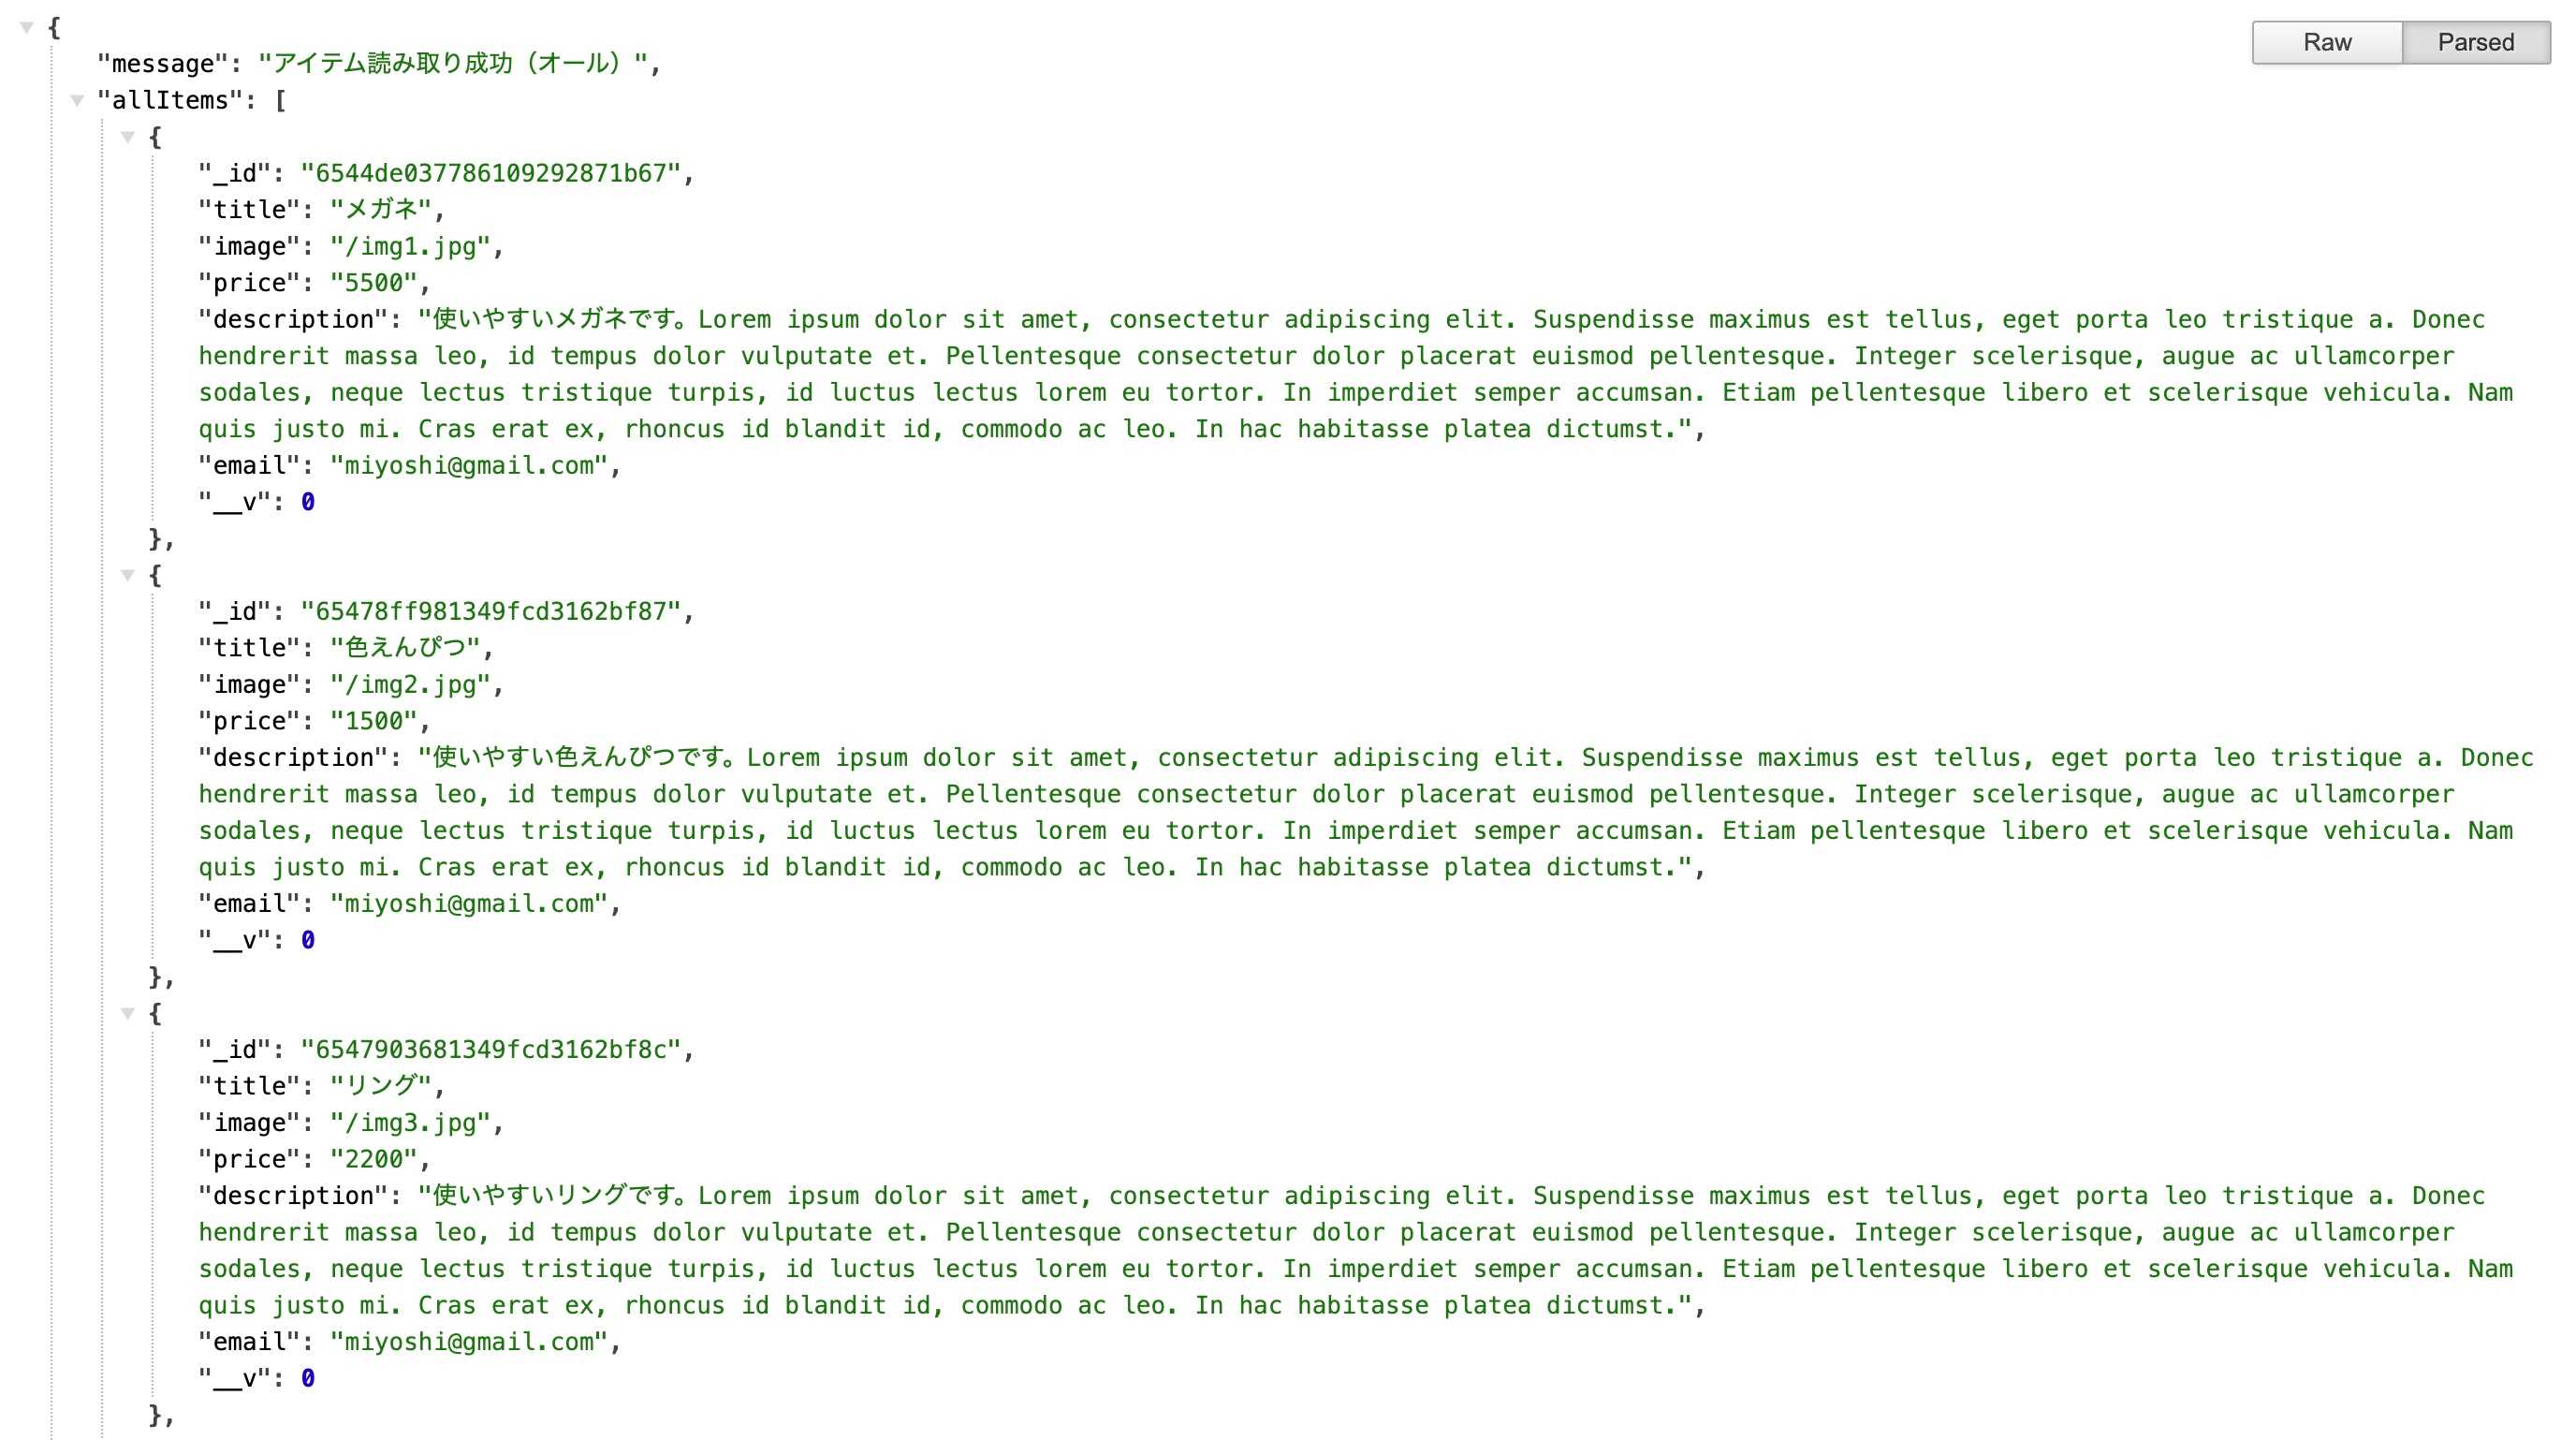Click the price value "5500"
Viewport: 2576px width, 1440px height.
374,283
